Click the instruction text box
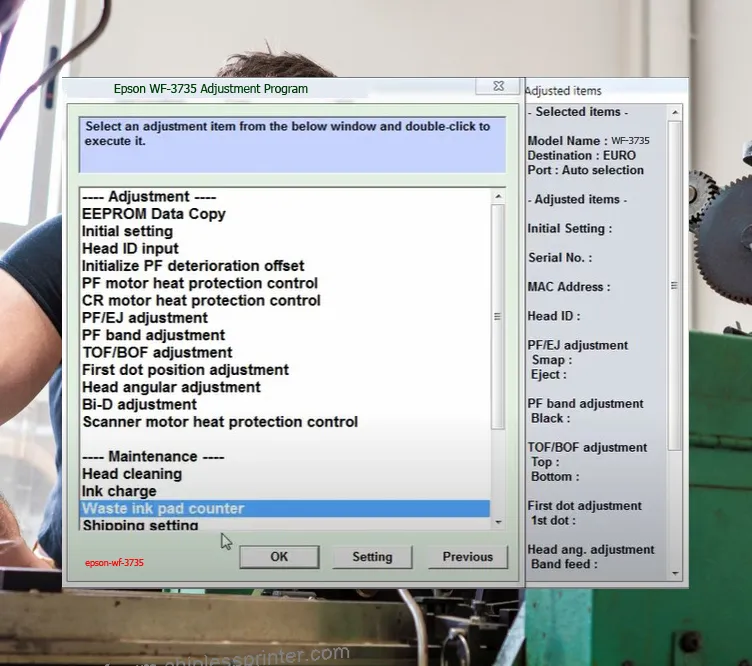The image size is (752, 666). [x=293, y=145]
